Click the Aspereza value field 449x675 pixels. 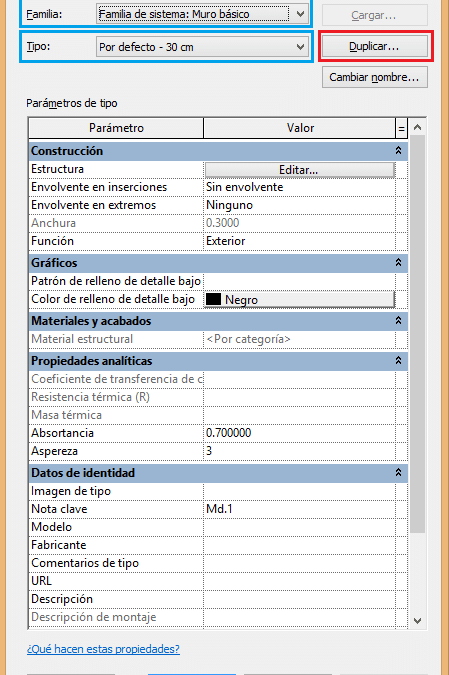click(x=299, y=451)
